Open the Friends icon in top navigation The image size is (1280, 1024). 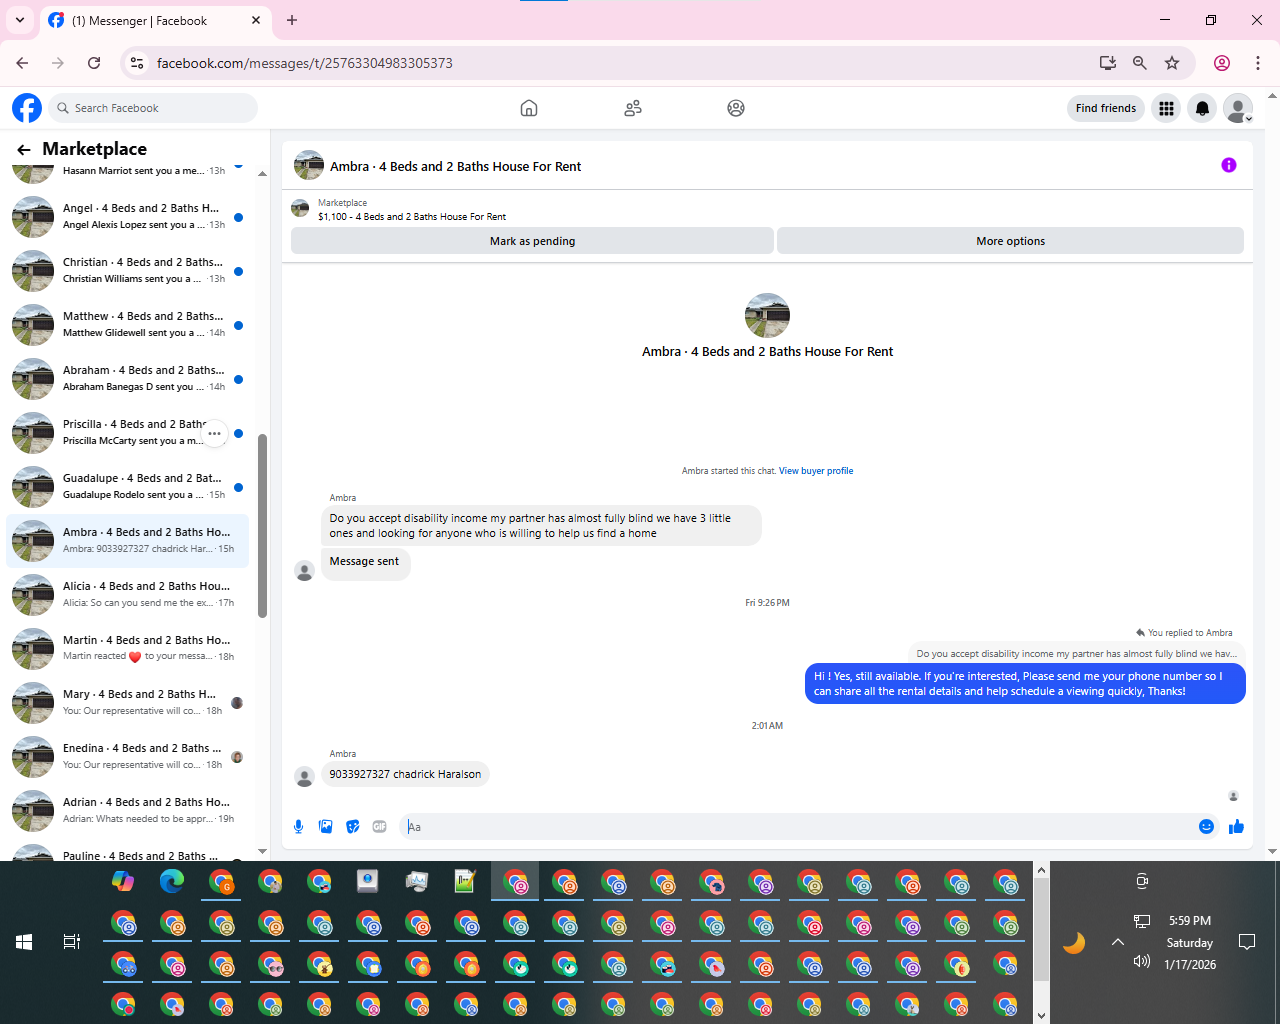(633, 108)
